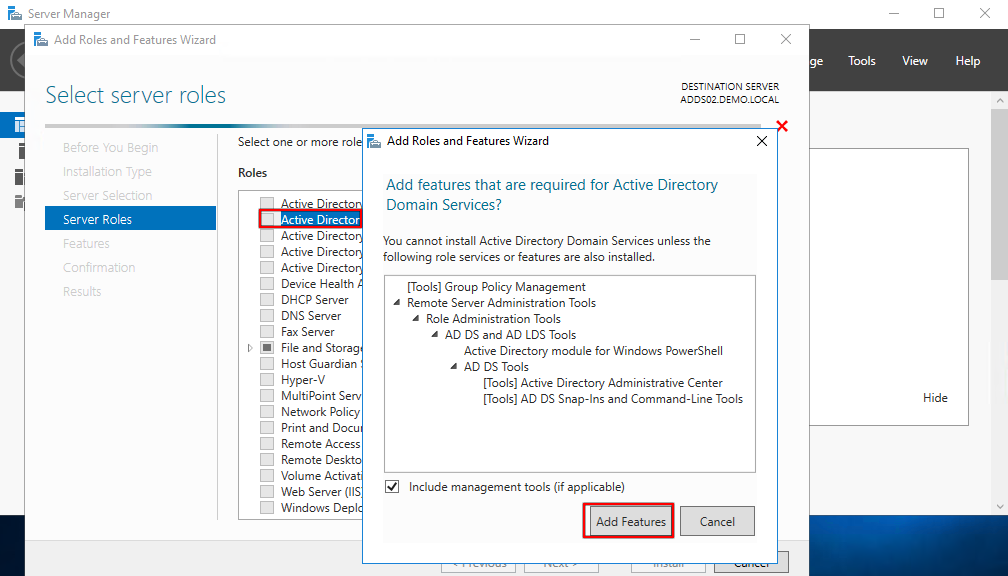Viewport: 1008px width, 576px height.
Task: Select [Tools] Active Directory Administrative Center
Action: 603,382
